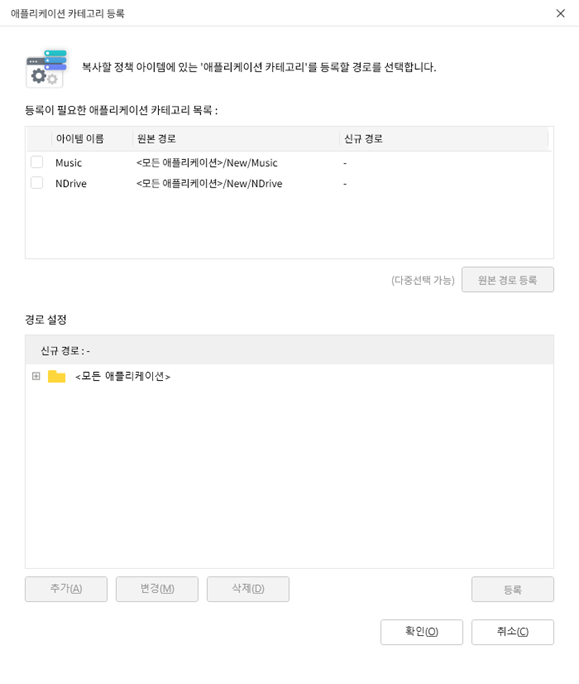Check the Music row checkbox
The height and width of the screenshot is (684, 579).
(37, 162)
